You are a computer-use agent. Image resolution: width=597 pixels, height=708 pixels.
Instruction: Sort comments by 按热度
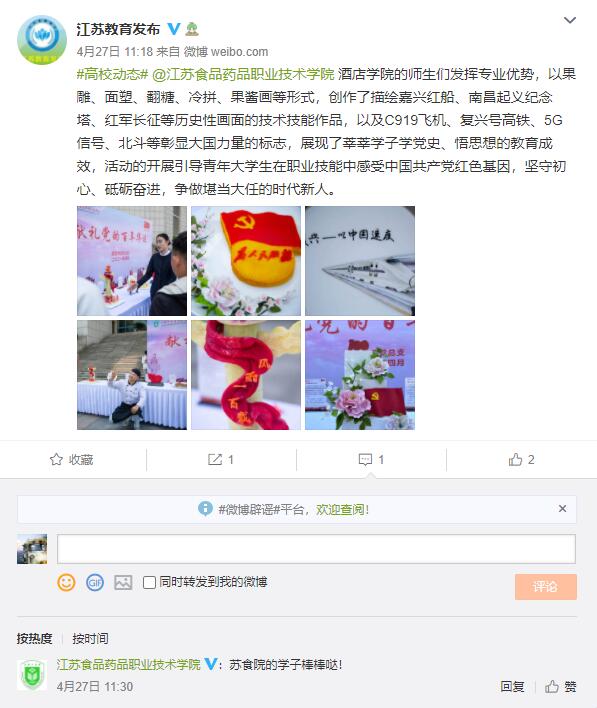pos(34,638)
